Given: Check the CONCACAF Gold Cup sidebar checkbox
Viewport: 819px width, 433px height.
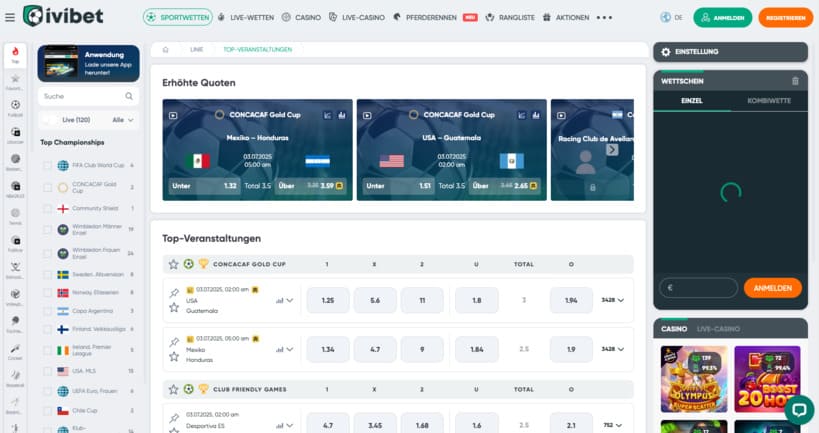Looking at the screenshot, I should [x=48, y=188].
